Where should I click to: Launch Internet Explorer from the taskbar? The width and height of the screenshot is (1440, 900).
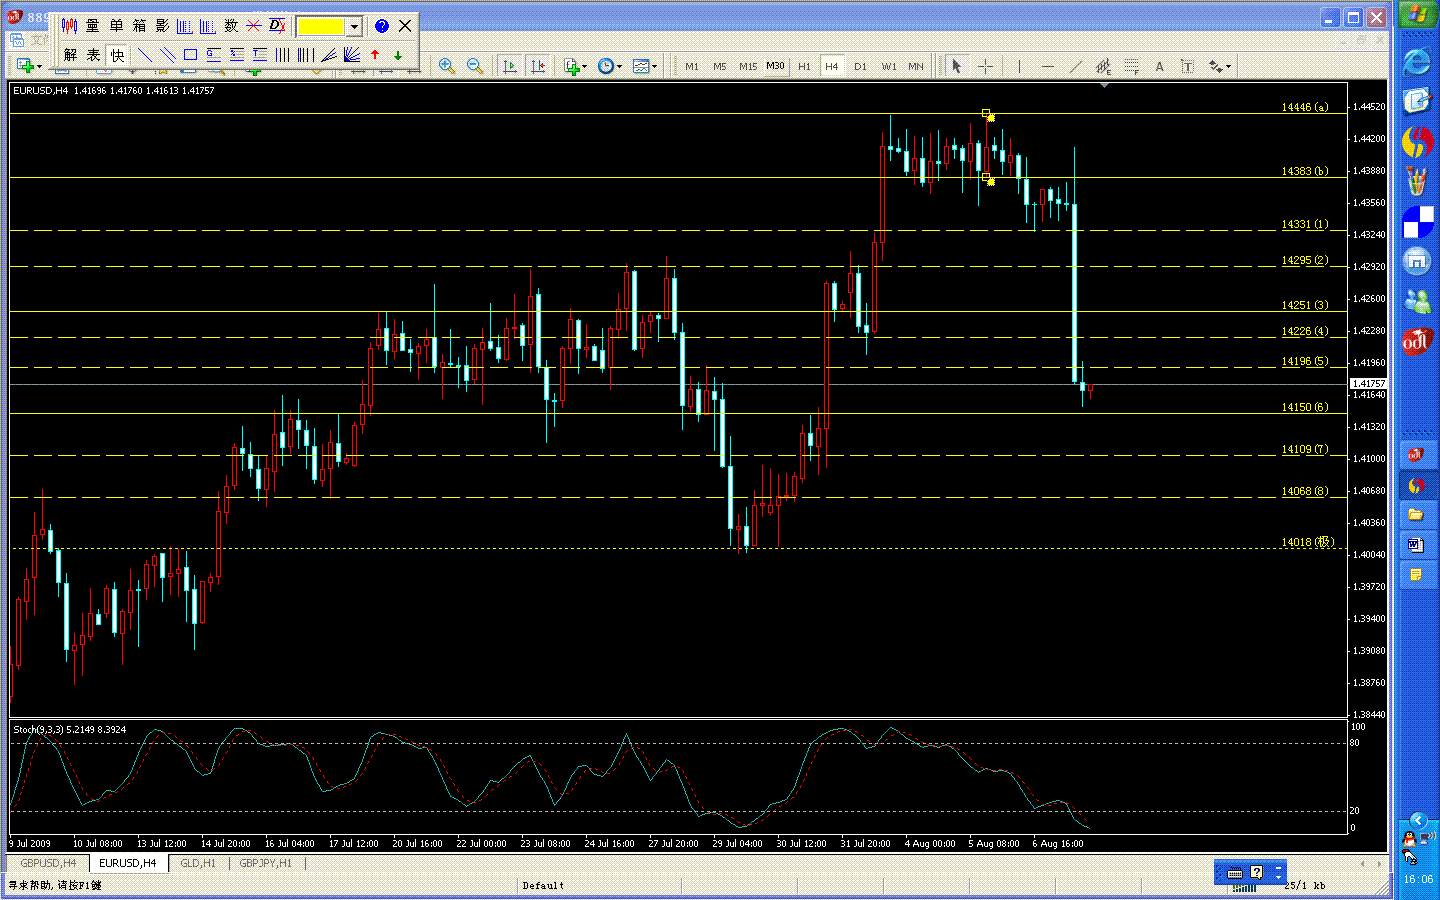point(1417,62)
